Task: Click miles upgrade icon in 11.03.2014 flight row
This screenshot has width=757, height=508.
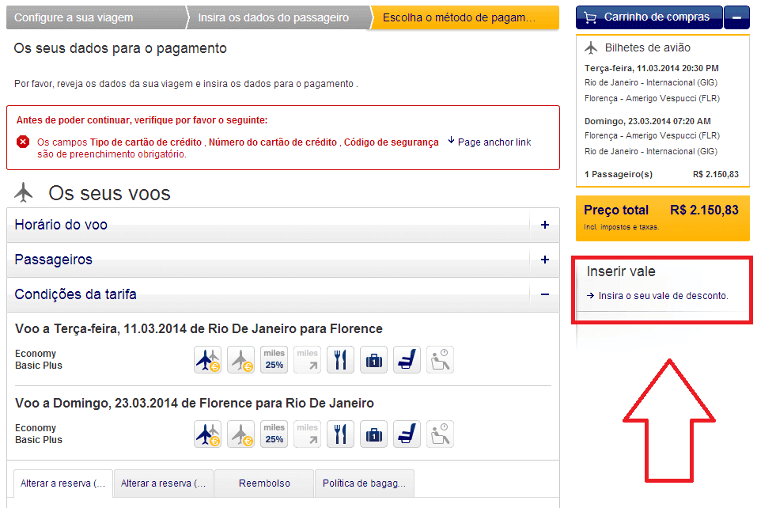Action: (x=307, y=360)
